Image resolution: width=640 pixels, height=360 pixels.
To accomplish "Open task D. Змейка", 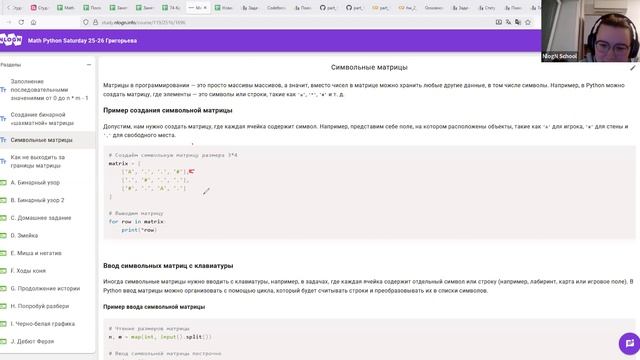I will click(24, 235).
